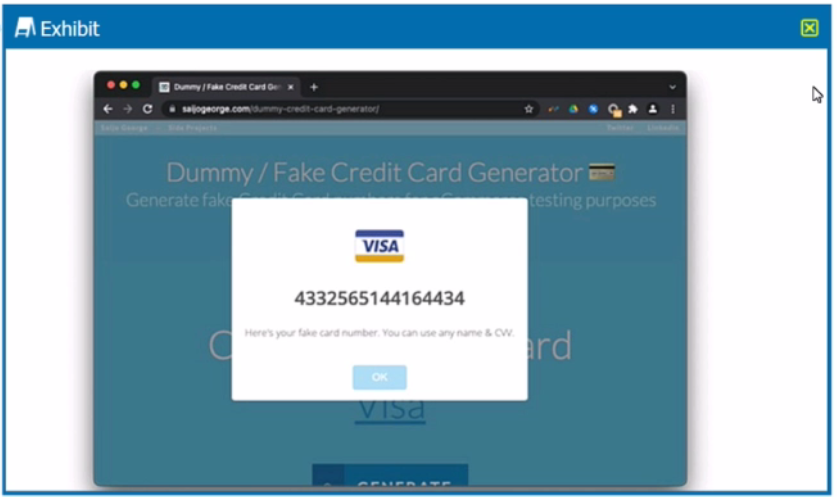This screenshot has height=497, width=837.
Task: Expand the tab search chevron dropdown
Action: click(x=673, y=87)
